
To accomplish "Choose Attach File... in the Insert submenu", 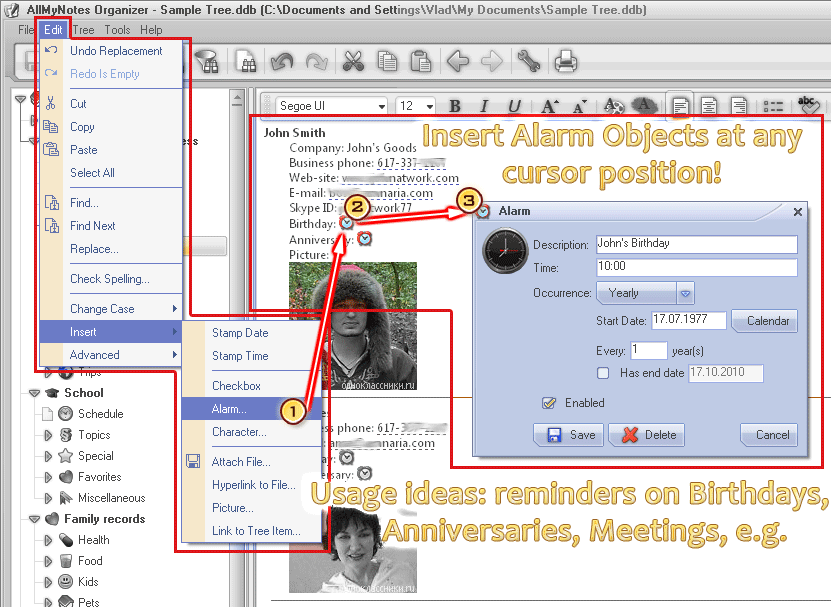I will click(251, 462).
